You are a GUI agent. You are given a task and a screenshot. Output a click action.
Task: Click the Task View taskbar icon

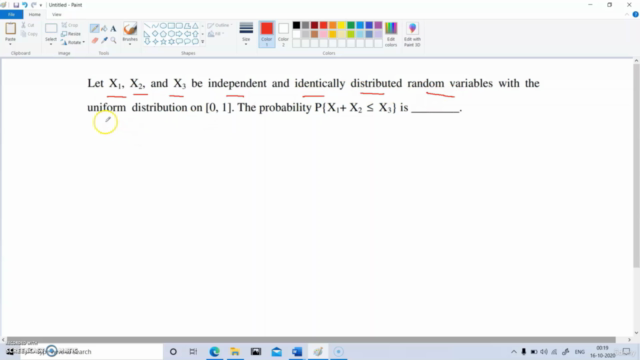(193, 351)
